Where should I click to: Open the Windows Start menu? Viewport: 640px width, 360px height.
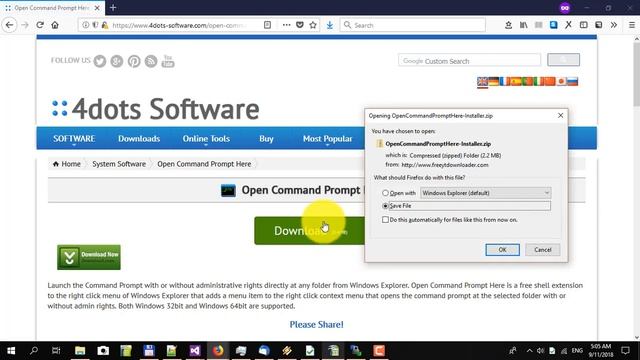pos(11,351)
